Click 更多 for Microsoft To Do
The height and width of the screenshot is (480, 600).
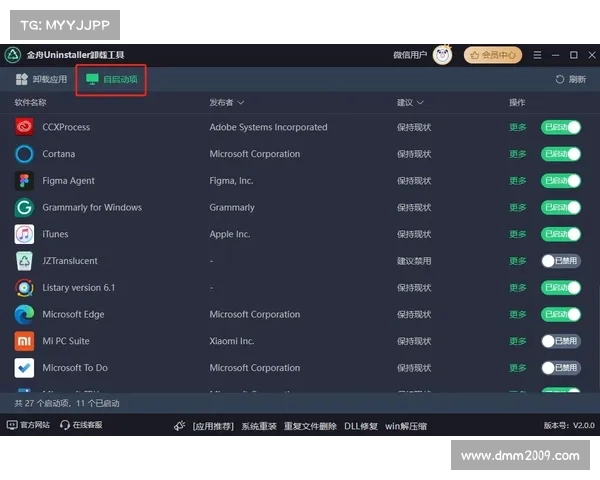517,368
